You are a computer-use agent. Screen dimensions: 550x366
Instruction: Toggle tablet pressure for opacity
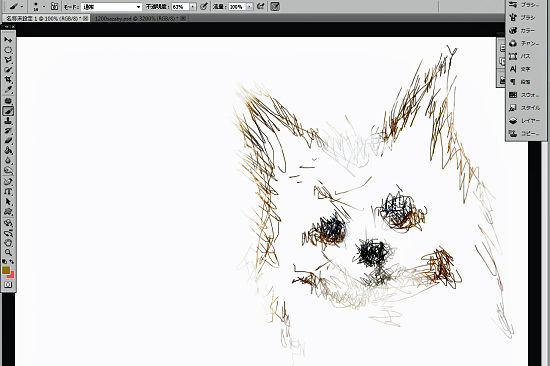pyautogui.click(x=204, y=6)
